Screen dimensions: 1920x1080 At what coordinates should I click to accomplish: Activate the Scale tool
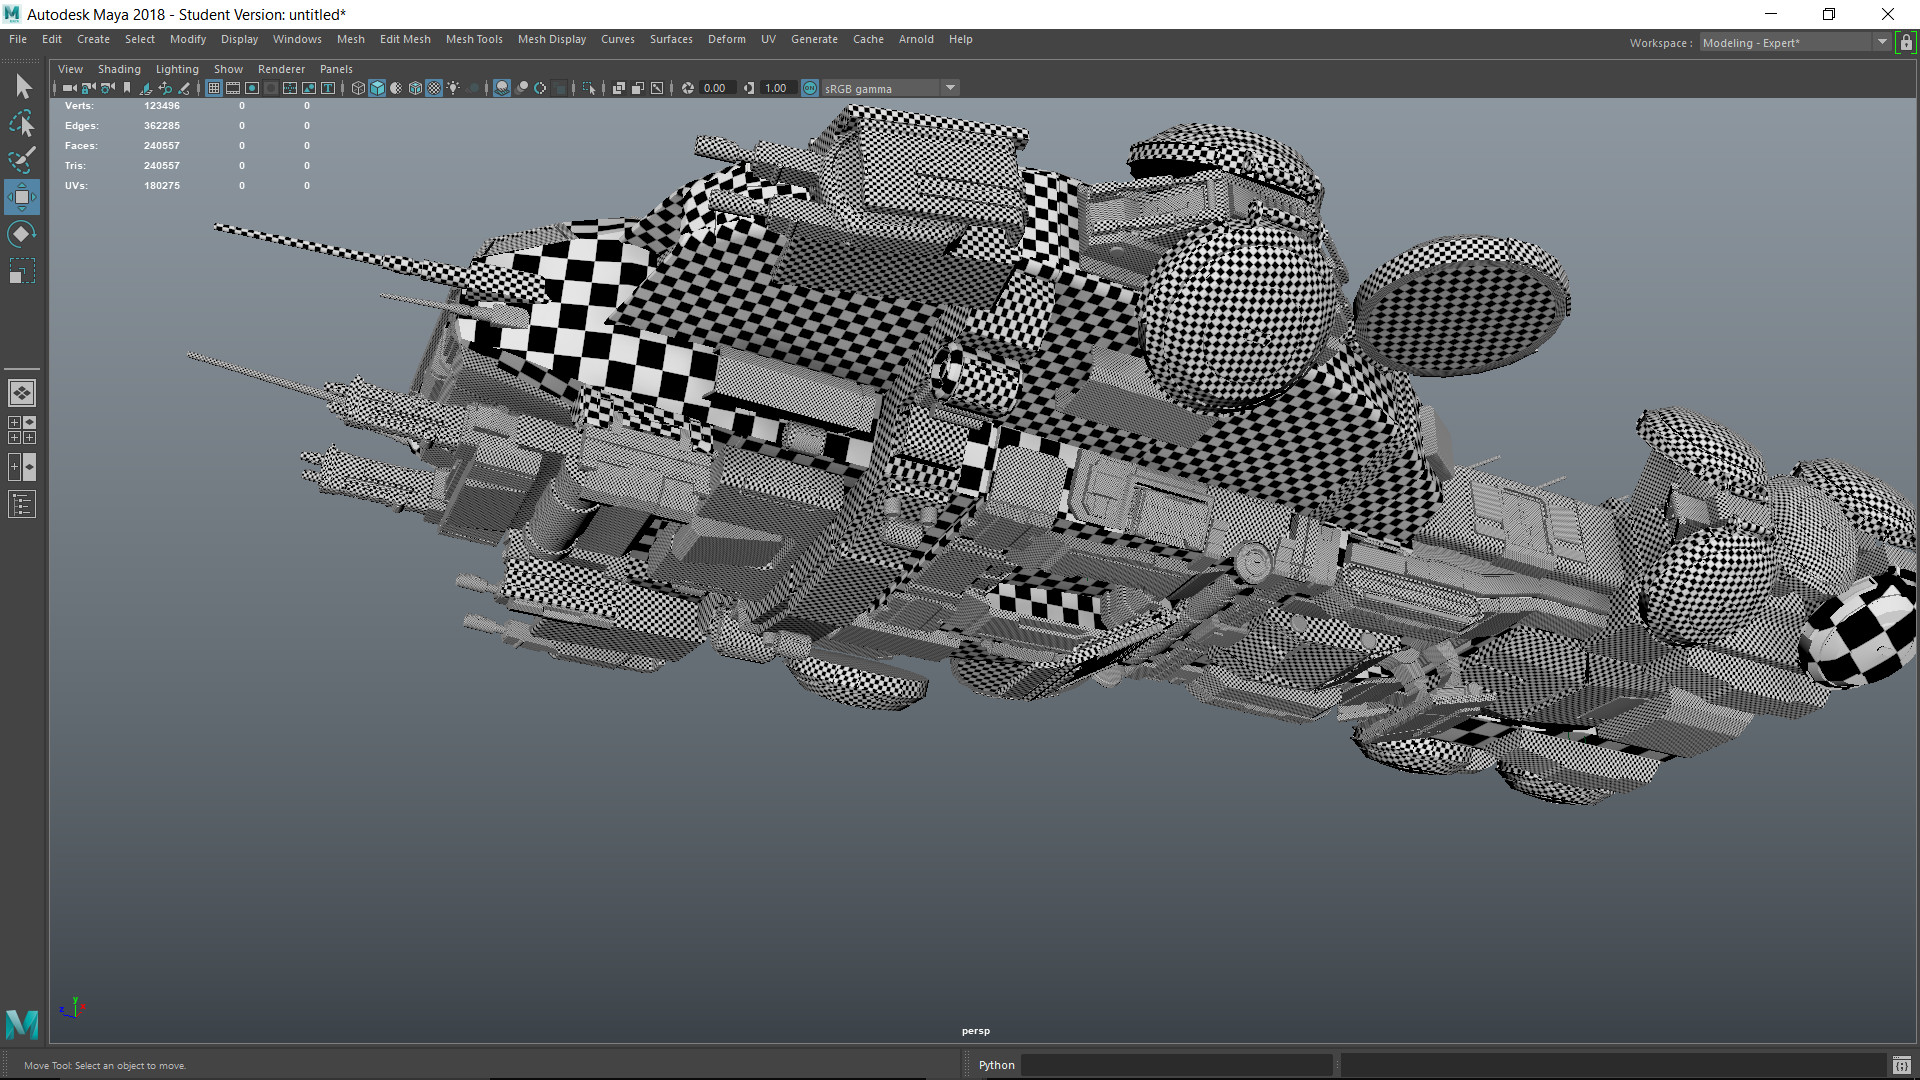click(x=22, y=271)
